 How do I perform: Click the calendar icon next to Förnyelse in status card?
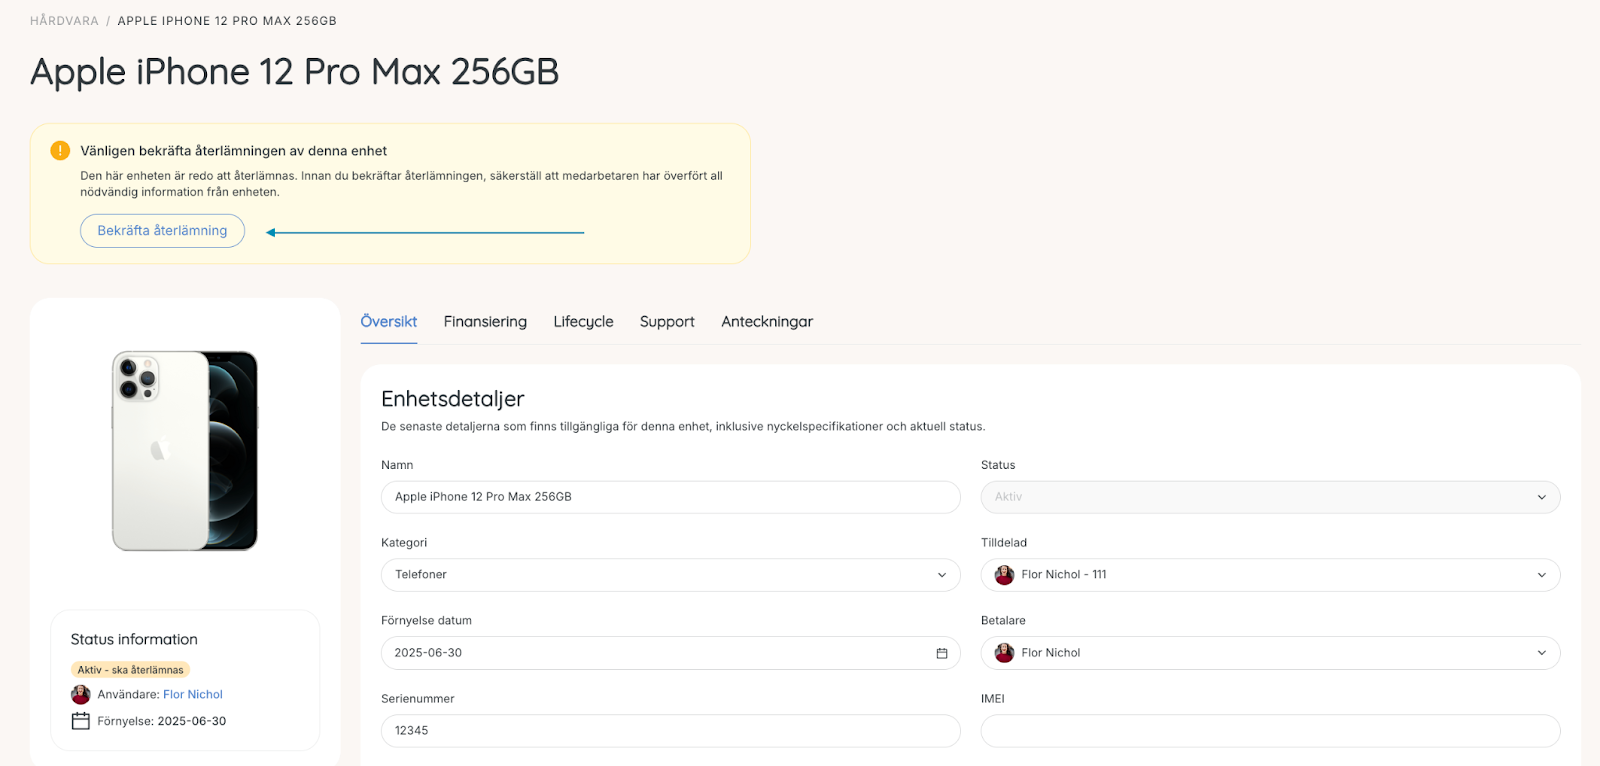(81, 721)
